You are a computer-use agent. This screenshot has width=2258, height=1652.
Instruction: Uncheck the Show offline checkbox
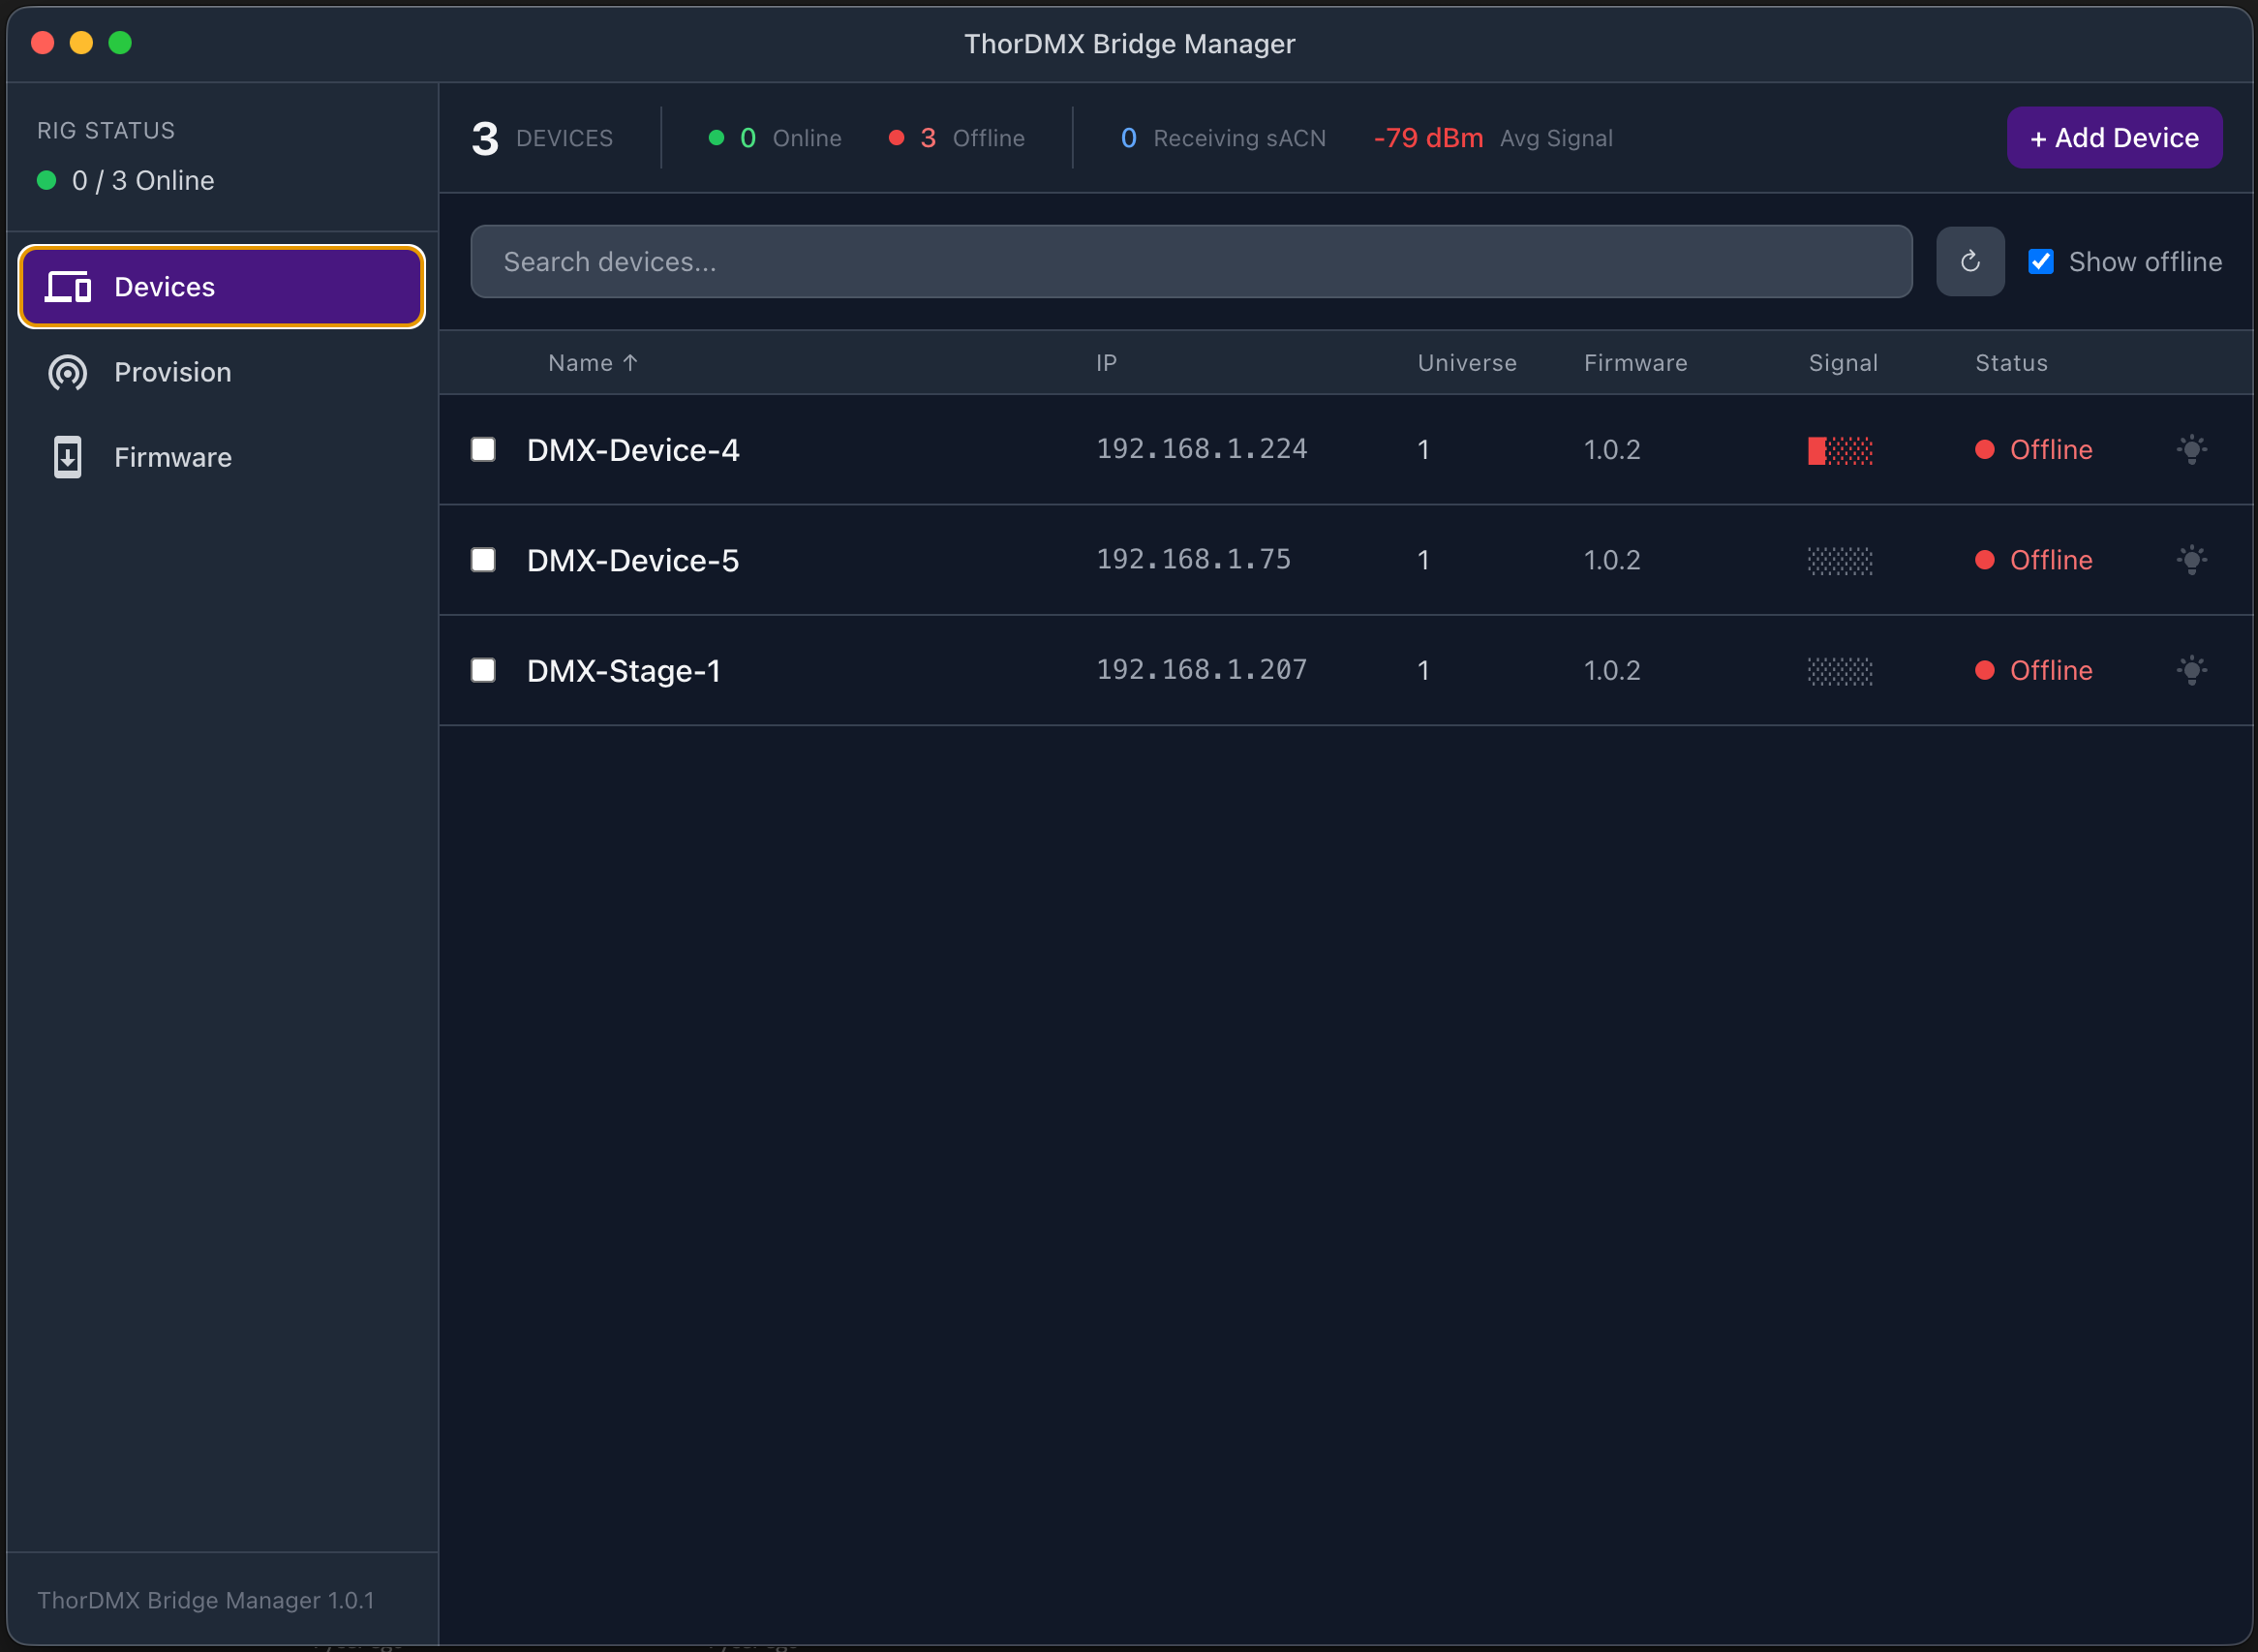[x=2041, y=261]
